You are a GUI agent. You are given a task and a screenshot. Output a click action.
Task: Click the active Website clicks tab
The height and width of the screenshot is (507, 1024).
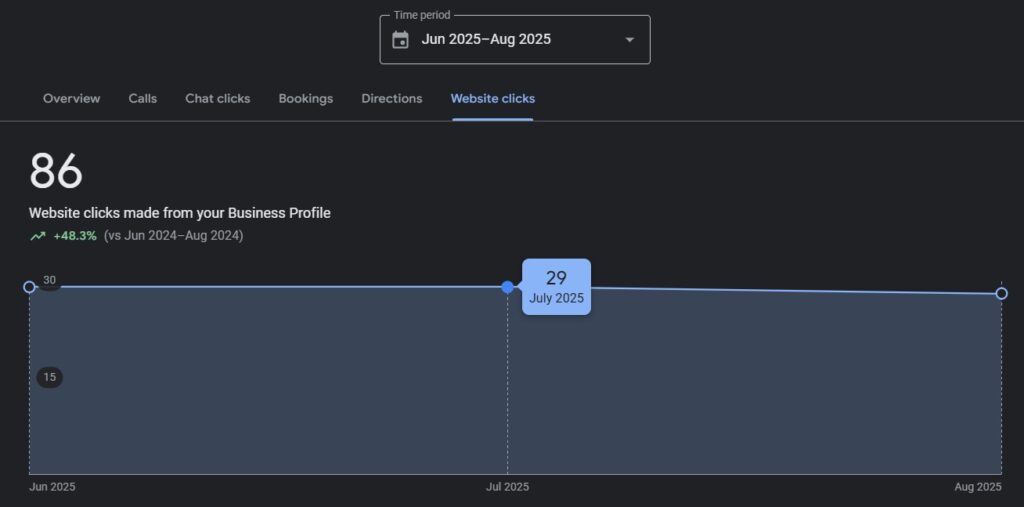[x=492, y=99]
